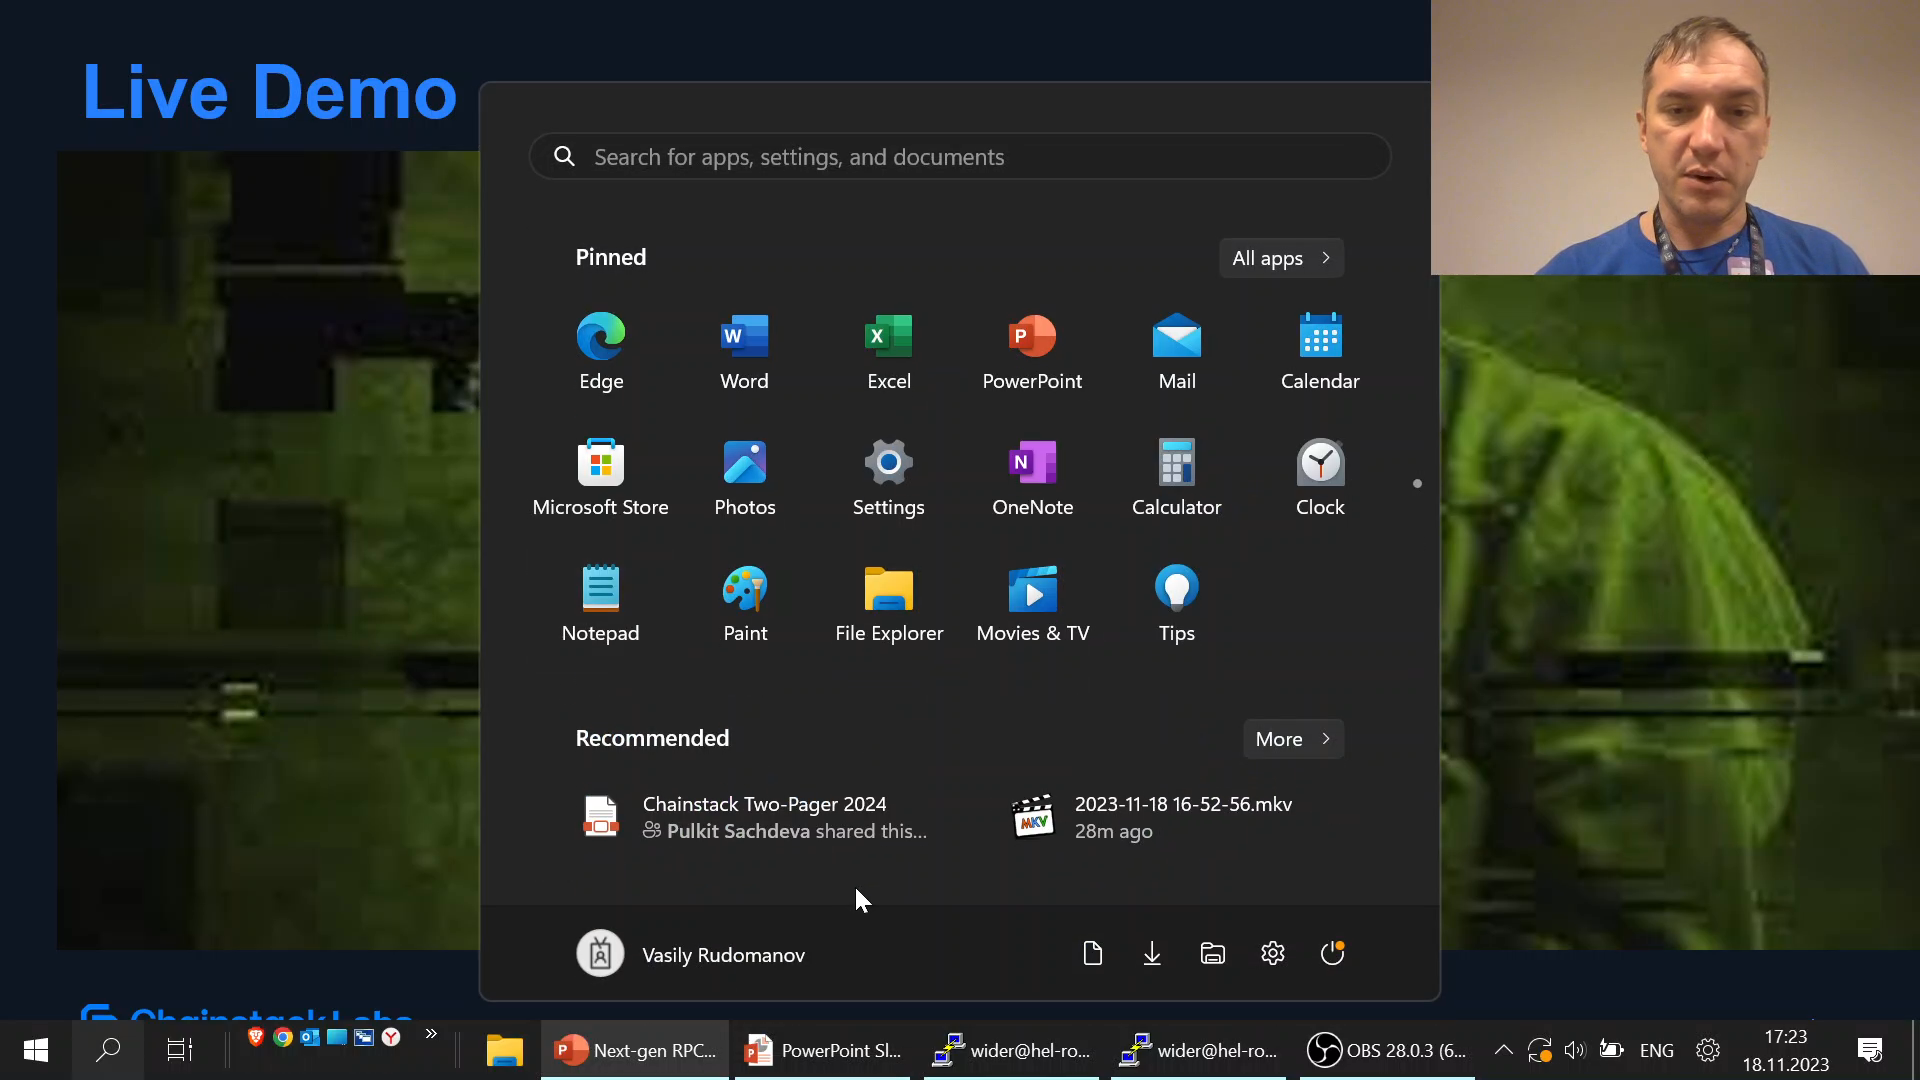Screen dimensions: 1920x1080
Task: Open the File Explorer taskbar icon
Action: [x=505, y=1050]
